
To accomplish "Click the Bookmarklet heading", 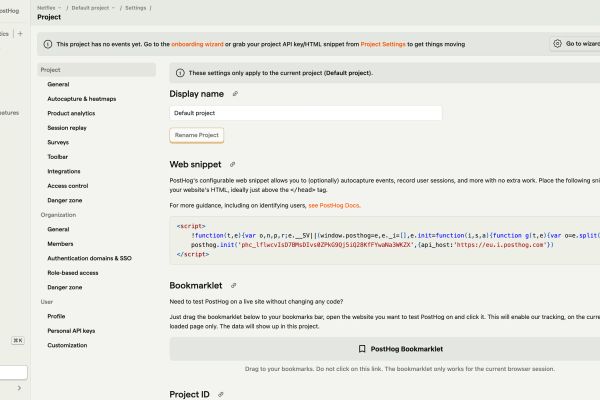I will point(196,286).
